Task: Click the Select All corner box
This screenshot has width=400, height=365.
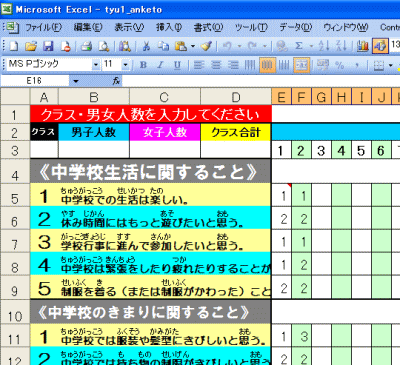Action: coord(15,97)
